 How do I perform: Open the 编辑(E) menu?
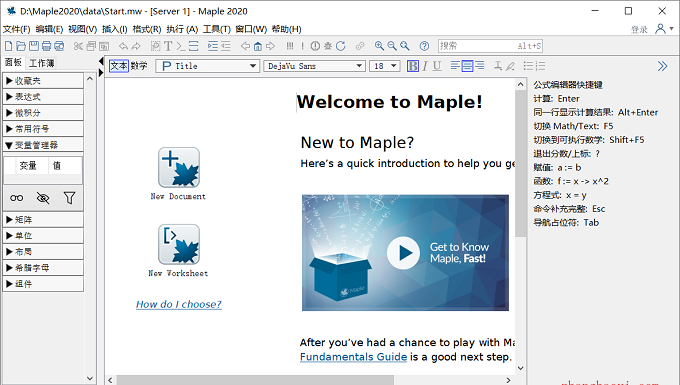tap(49, 29)
